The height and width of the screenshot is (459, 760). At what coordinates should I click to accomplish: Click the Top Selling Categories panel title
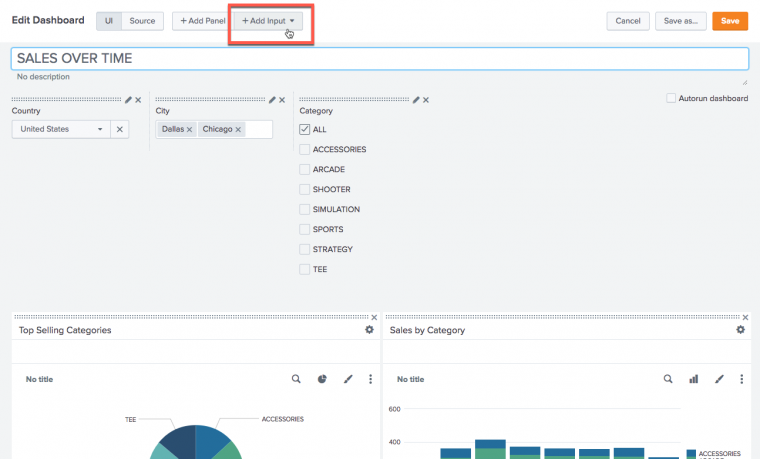[65, 330]
